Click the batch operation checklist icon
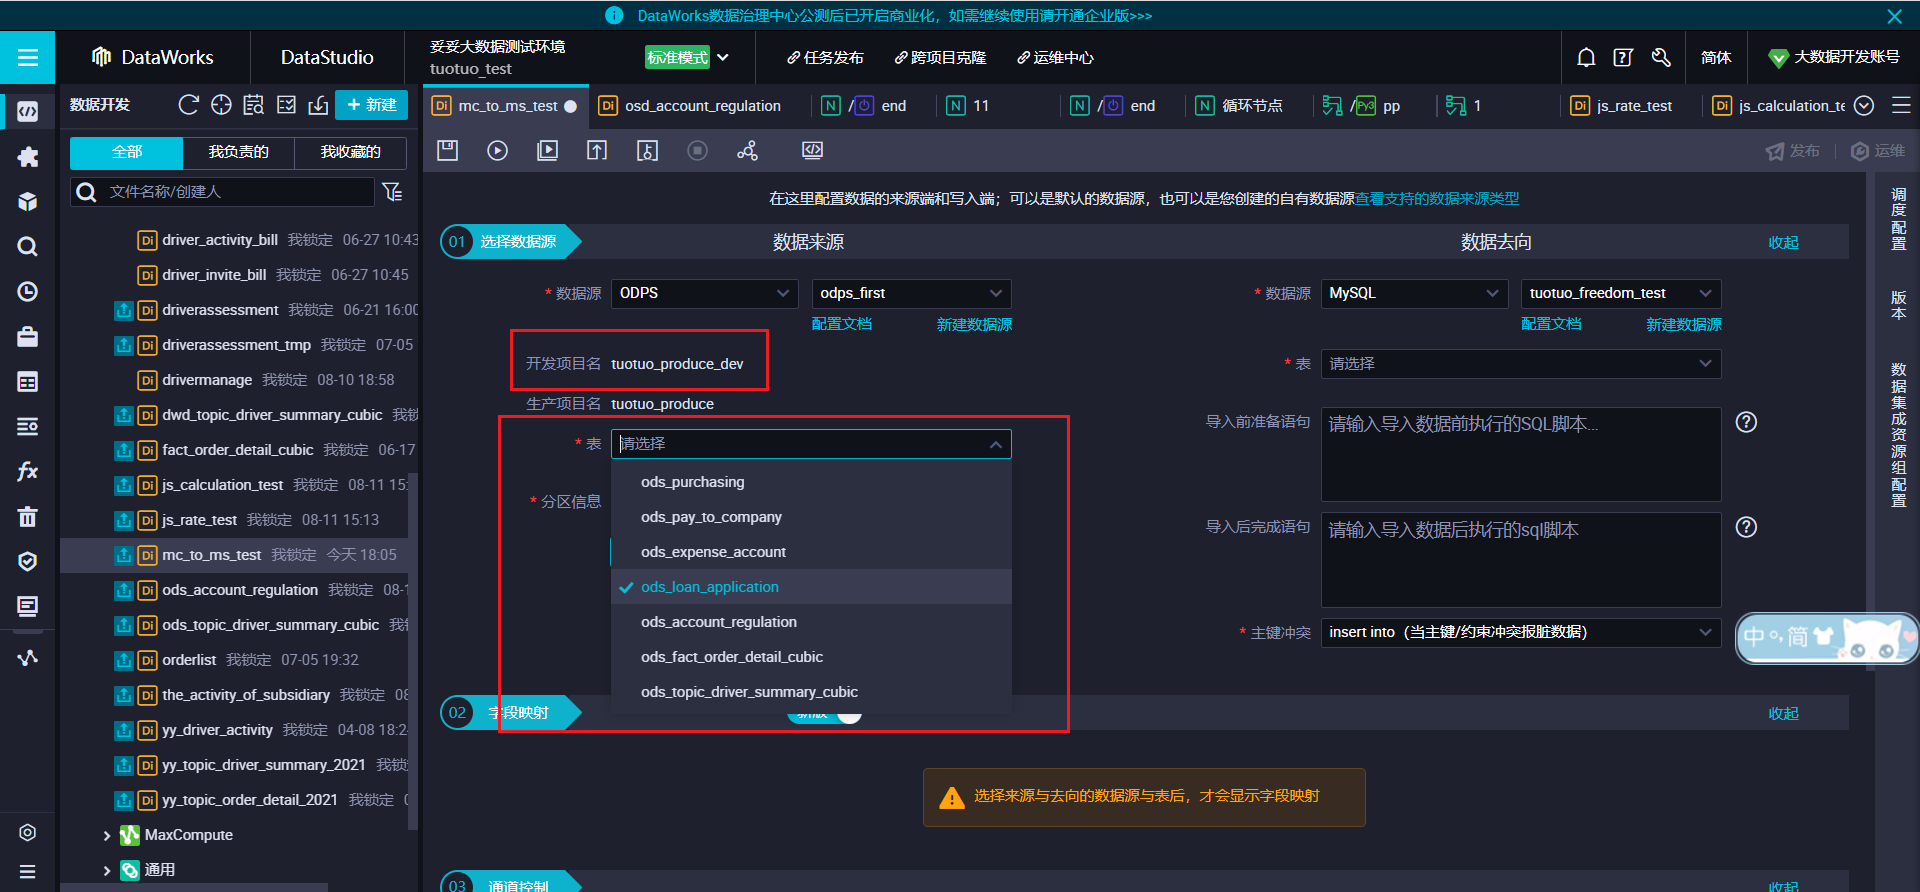This screenshot has height=892, width=1920. (x=286, y=105)
